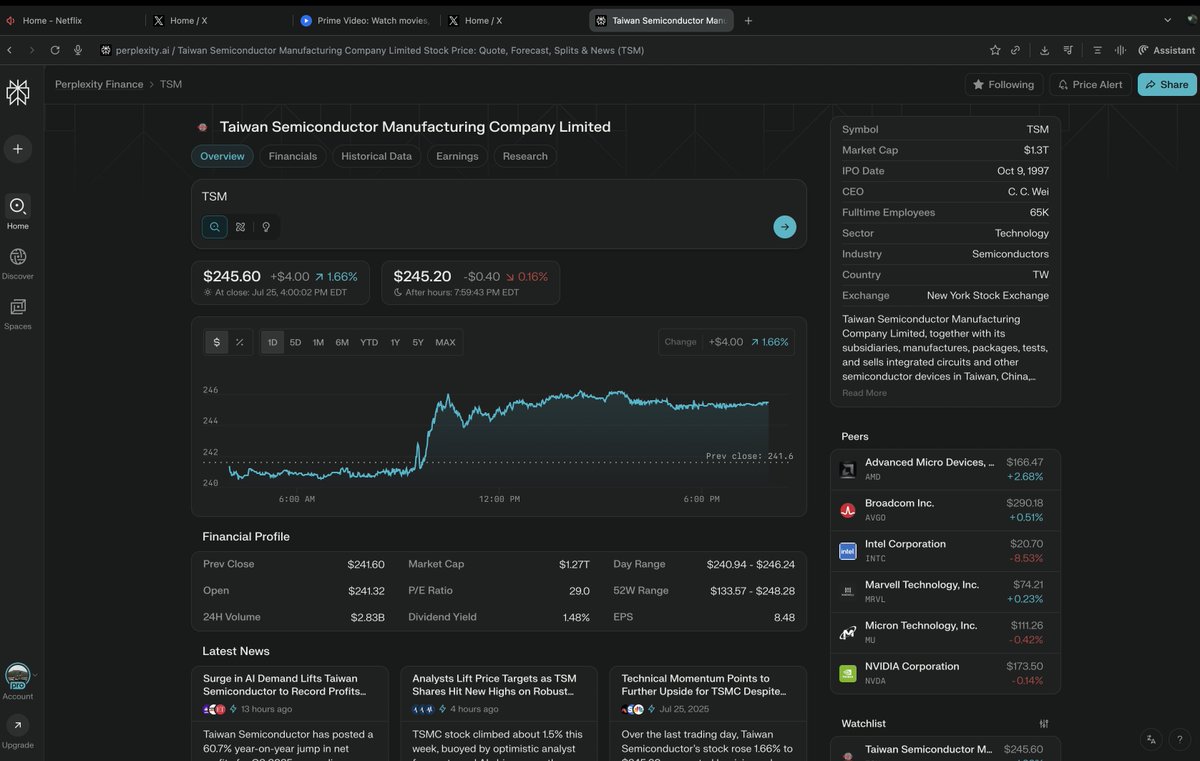Go back with the browser back arrow
The height and width of the screenshot is (761, 1200).
click(x=10, y=50)
